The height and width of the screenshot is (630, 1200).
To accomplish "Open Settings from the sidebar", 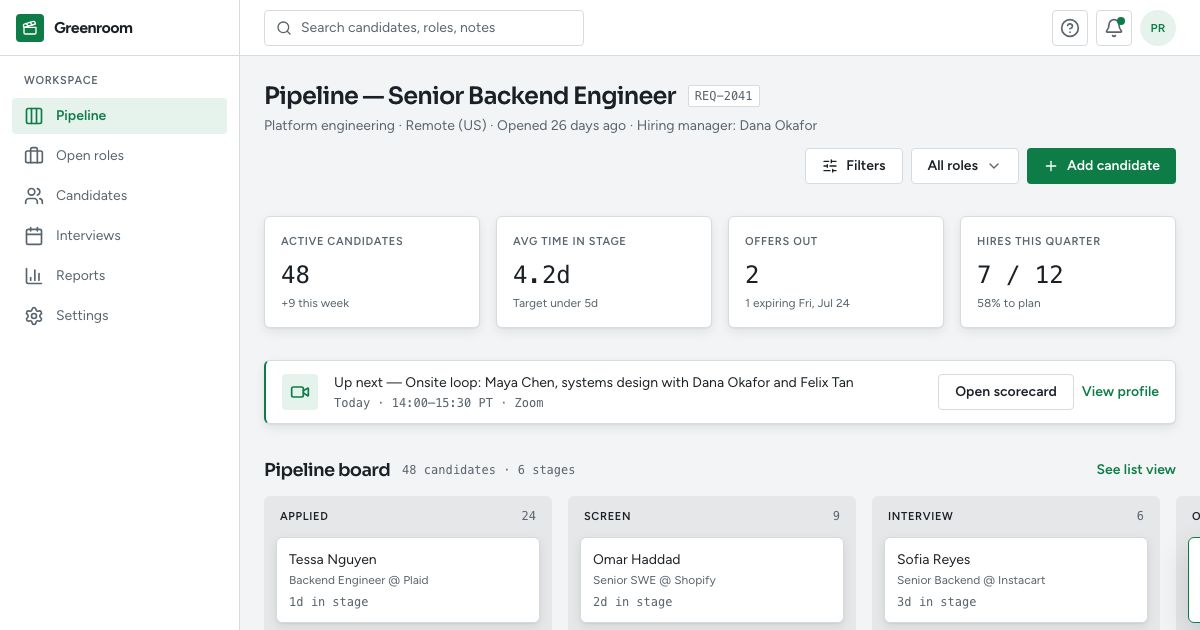I will (120, 316).
